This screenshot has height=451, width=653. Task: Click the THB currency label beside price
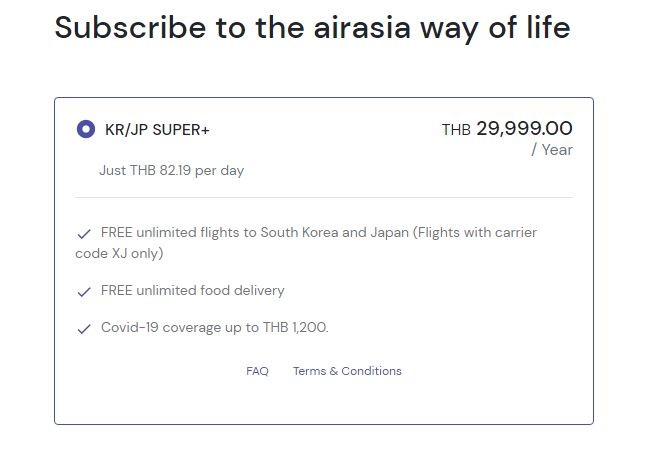456,130
